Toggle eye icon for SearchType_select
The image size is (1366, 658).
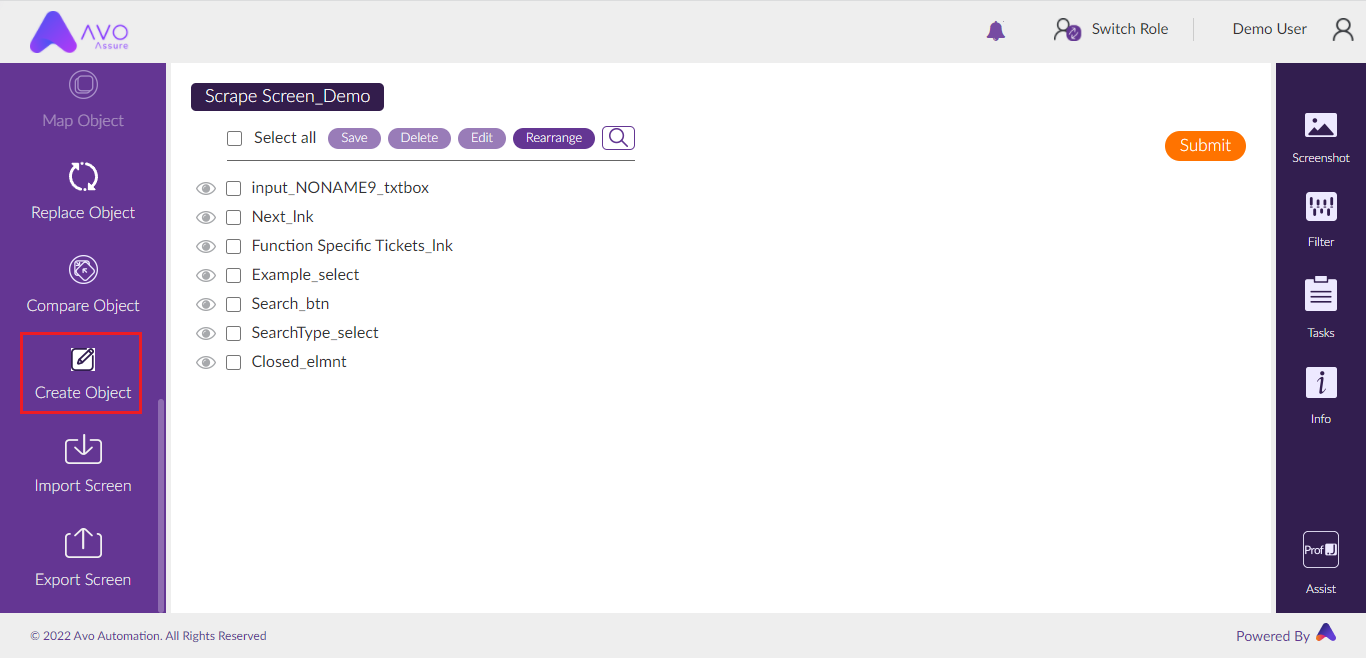tap(206, 333)
